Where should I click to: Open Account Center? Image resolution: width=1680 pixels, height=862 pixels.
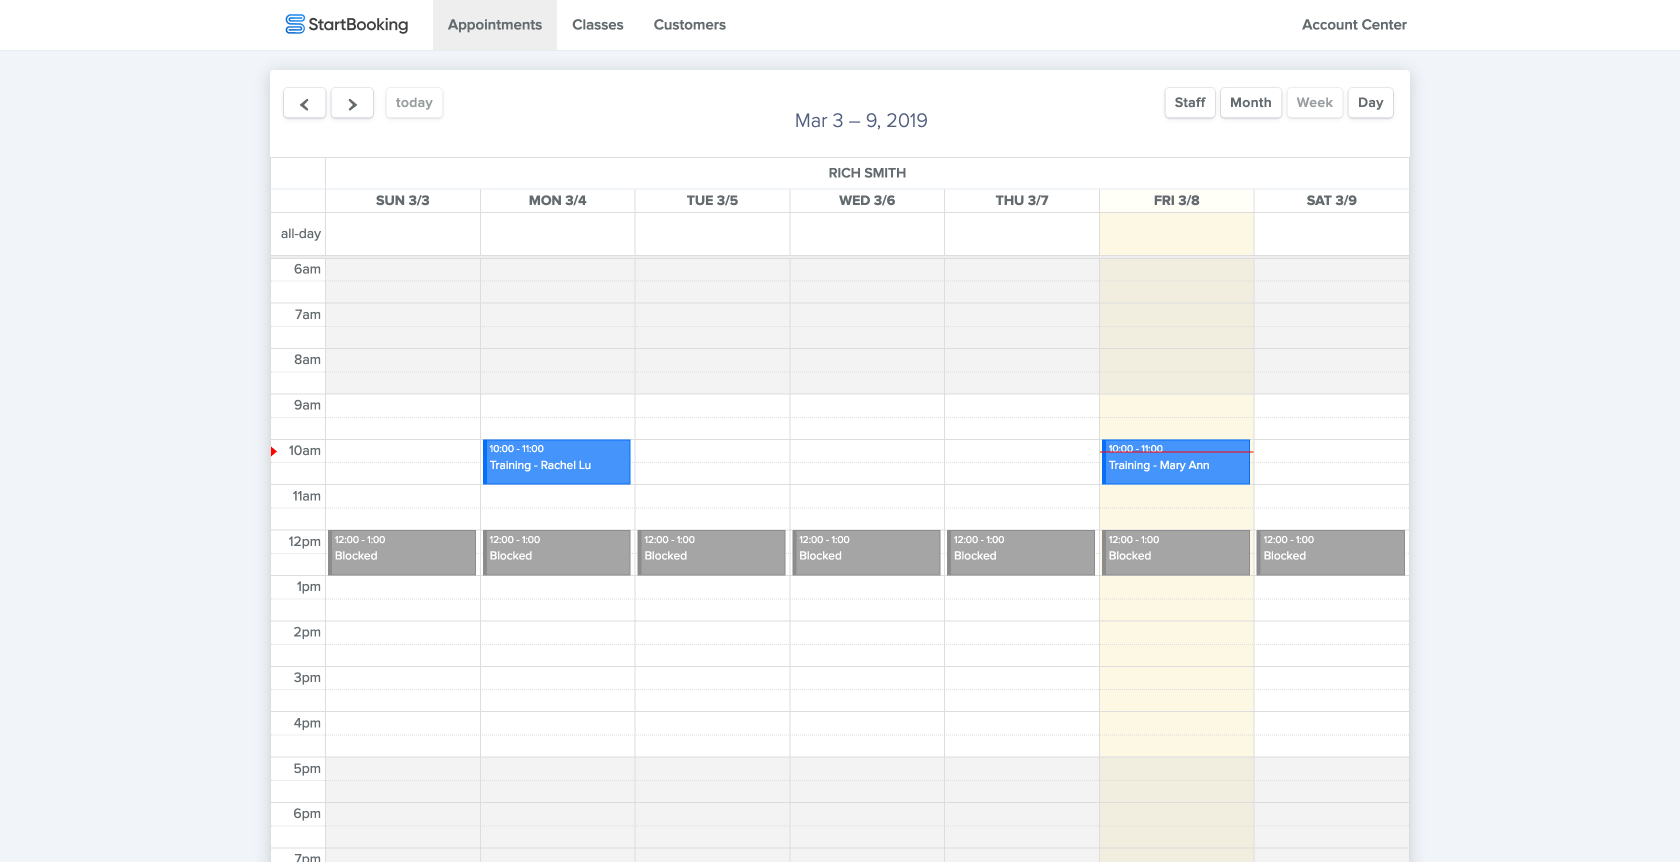coord(1354,25)
